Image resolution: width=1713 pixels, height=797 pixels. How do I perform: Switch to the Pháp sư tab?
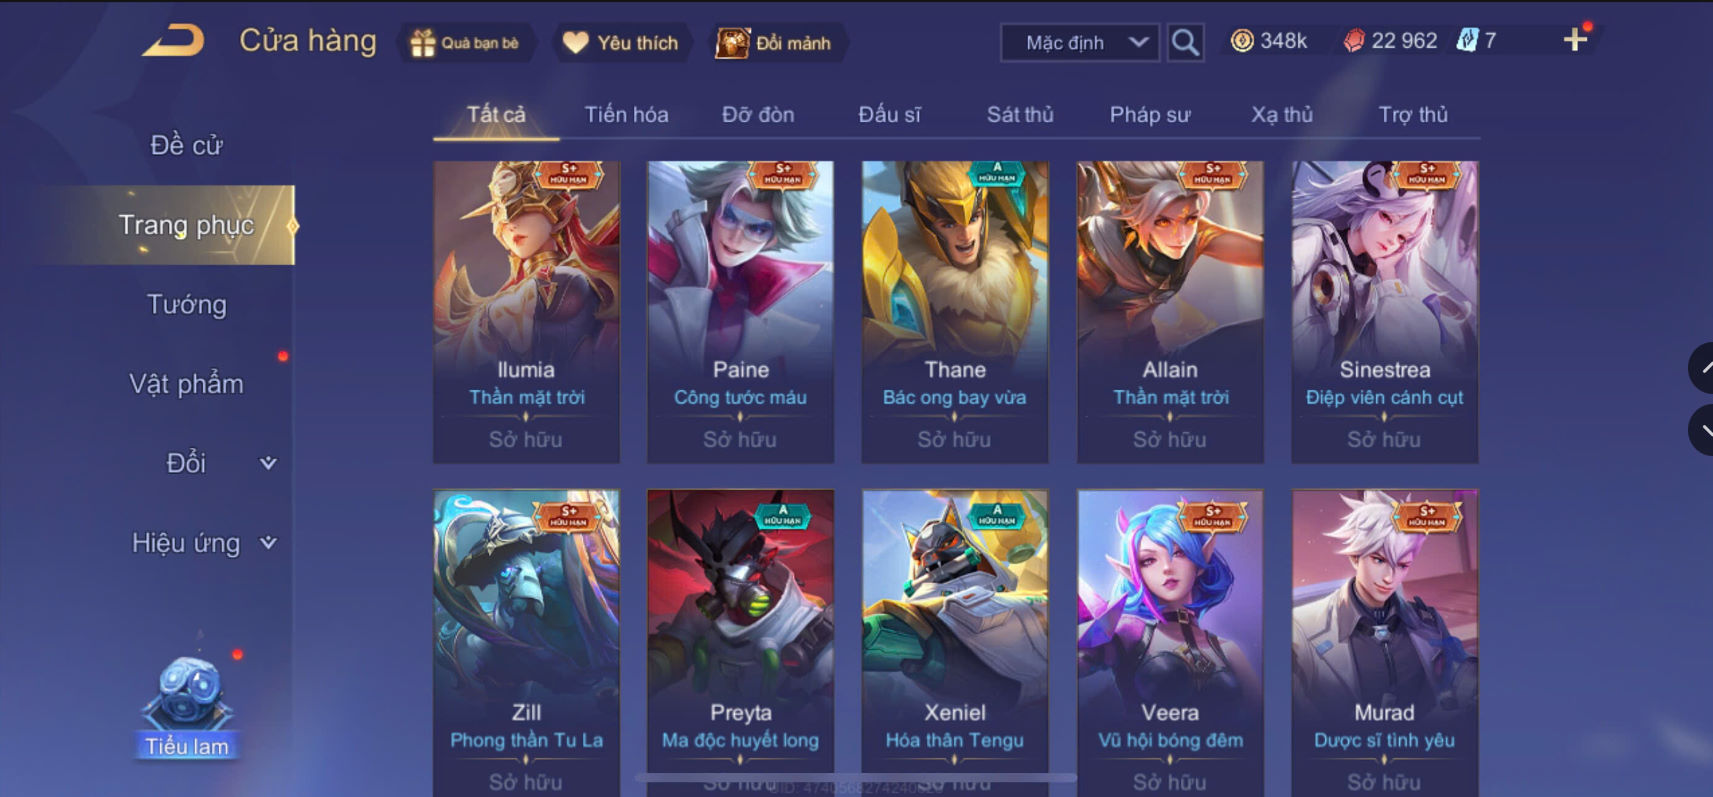[x=1150, y=115]
